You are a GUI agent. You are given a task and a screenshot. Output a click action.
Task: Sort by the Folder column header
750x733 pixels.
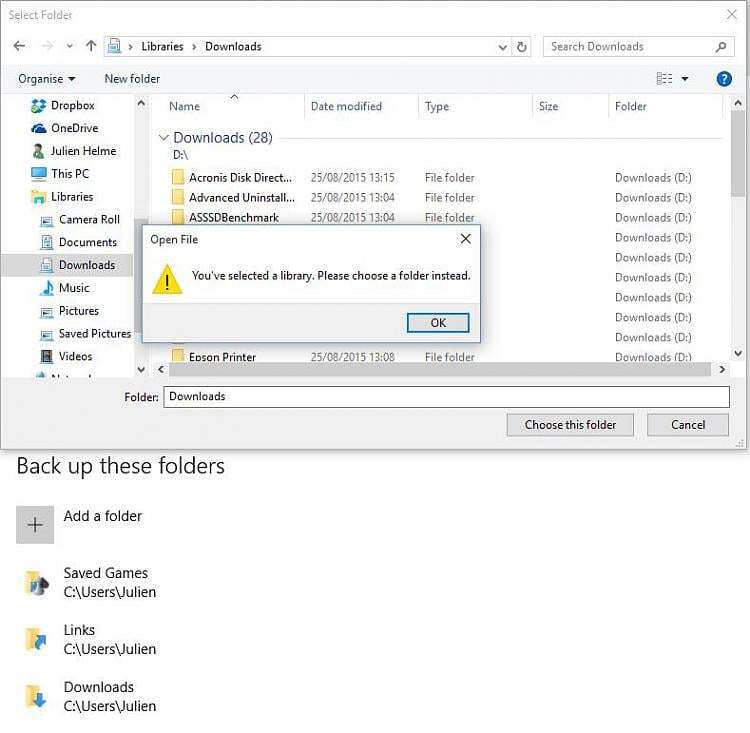point(630,106)
